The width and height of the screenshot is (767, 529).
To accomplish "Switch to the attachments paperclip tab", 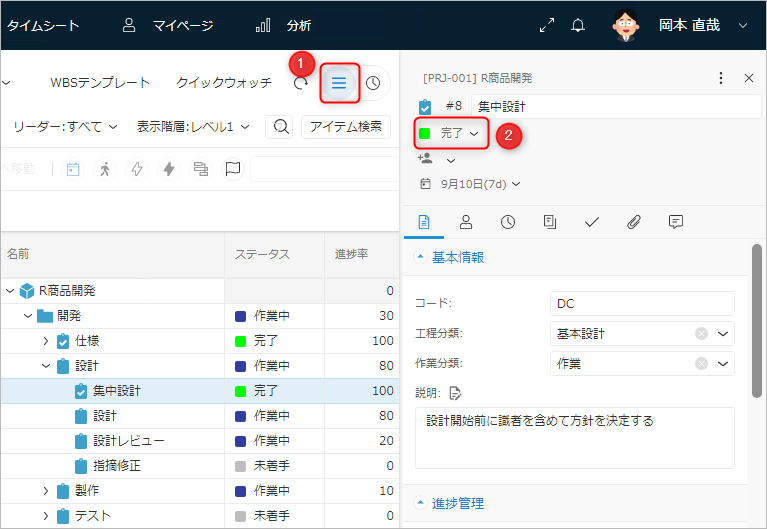I will 633,222.
